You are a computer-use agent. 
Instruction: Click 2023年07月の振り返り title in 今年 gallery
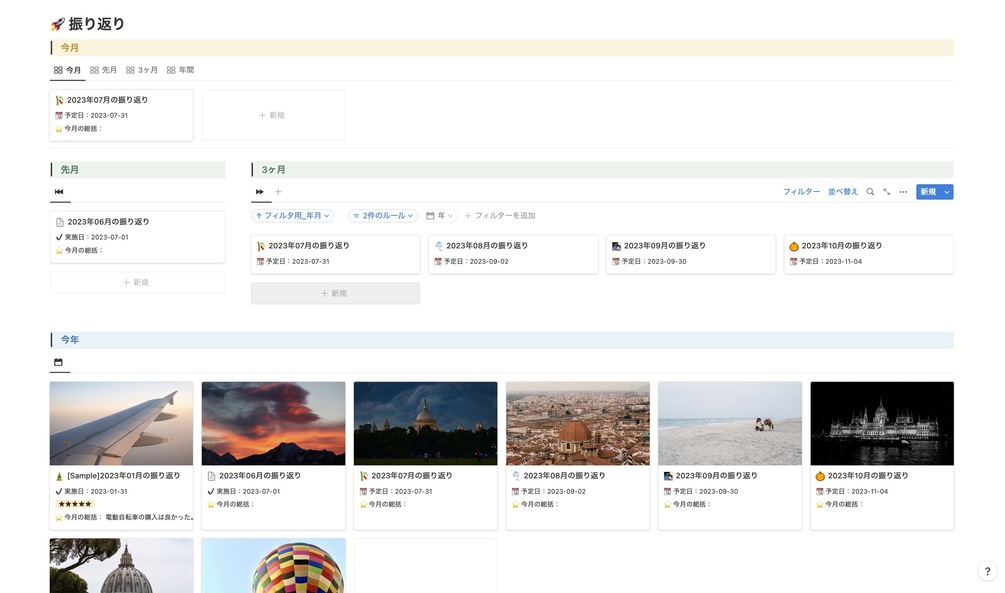411,476
